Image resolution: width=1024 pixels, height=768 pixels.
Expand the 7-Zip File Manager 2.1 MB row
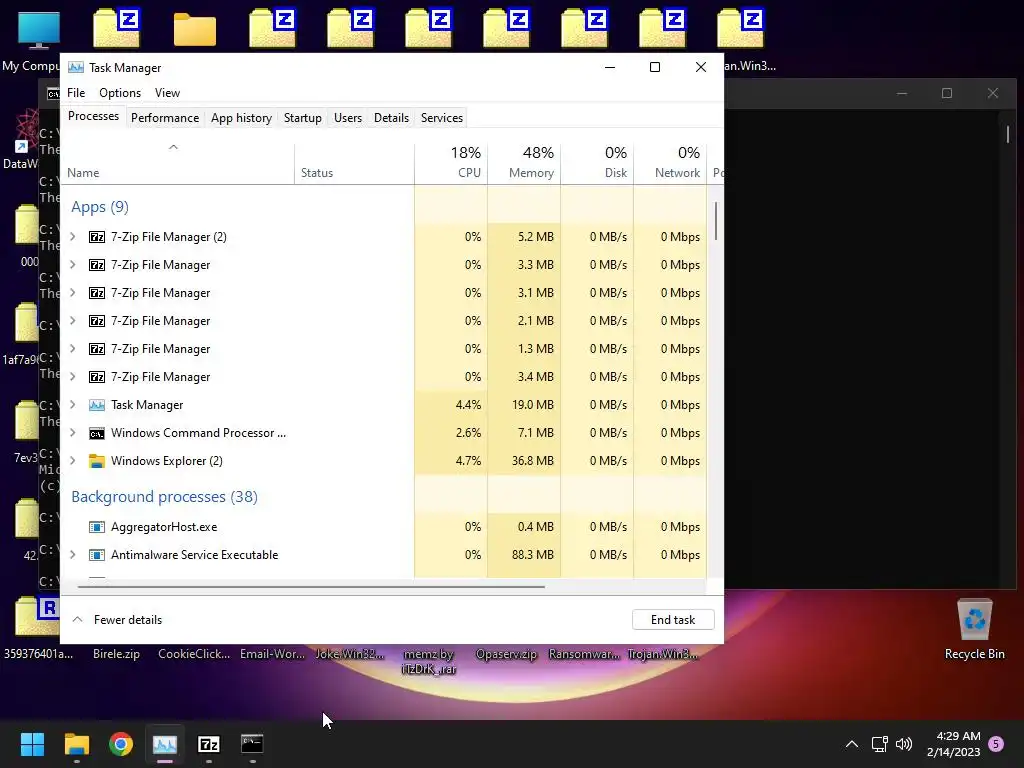[73, 321]
